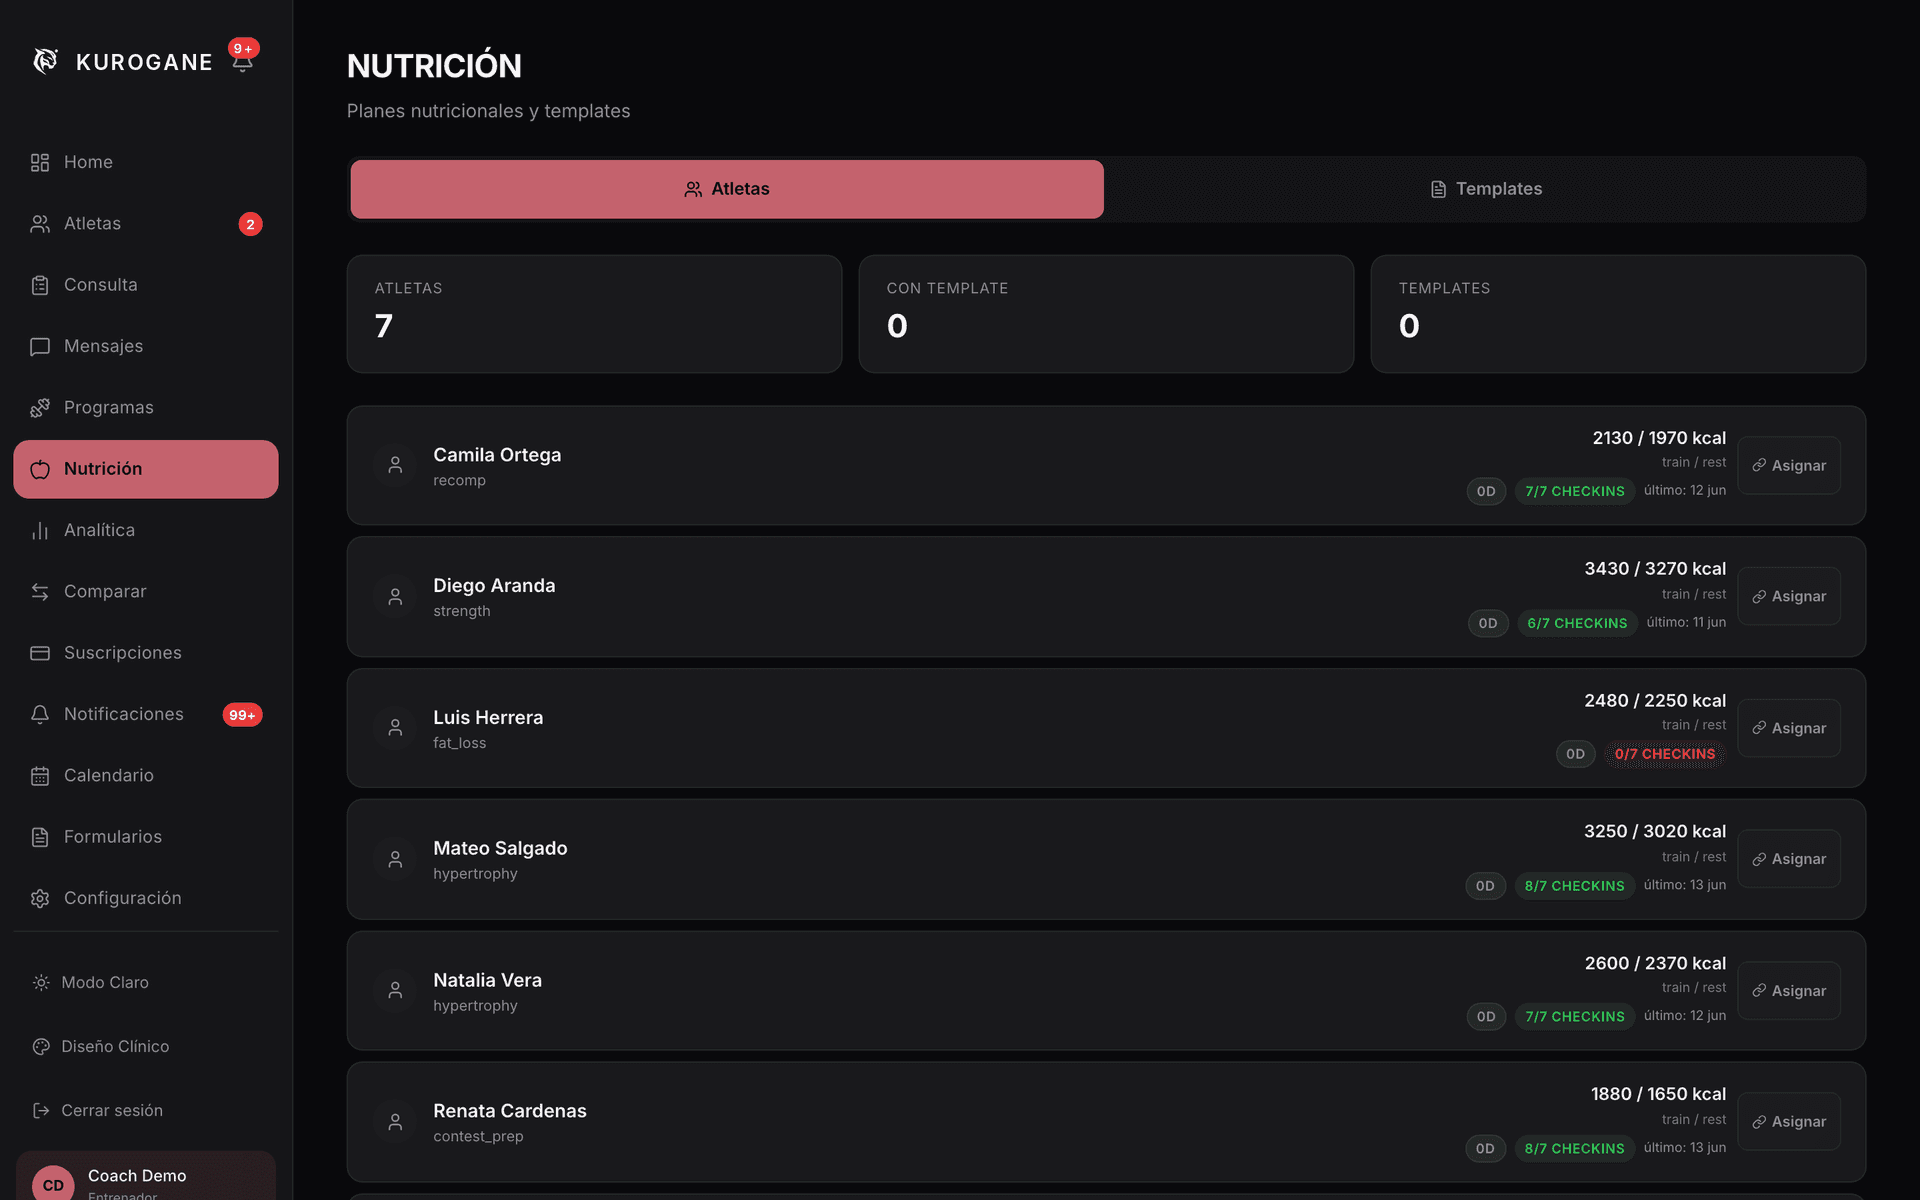
Task: Switch to the Templates tab
Action: [1485, 189]
